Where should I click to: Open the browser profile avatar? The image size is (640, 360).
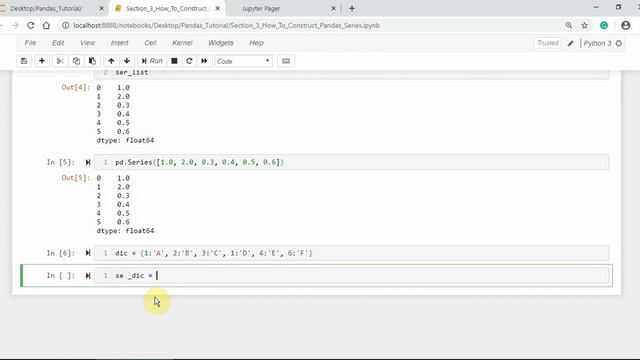(x=625, y=25)
